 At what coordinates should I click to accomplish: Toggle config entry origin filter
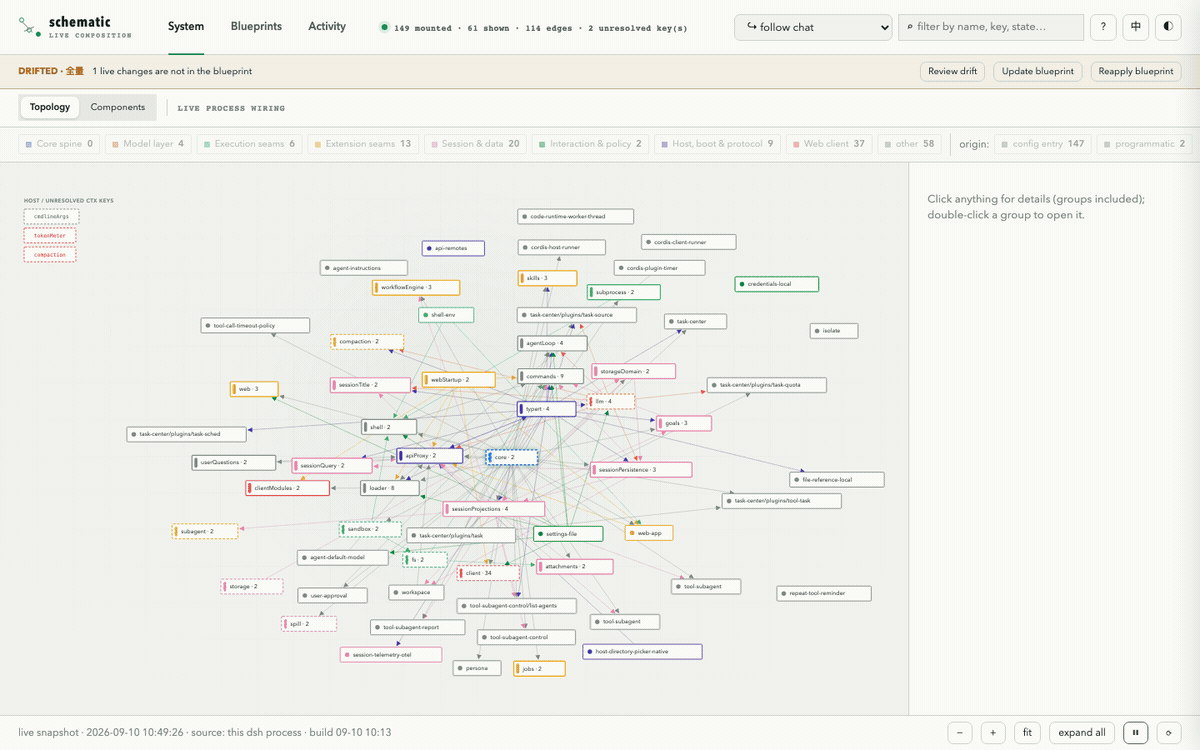1043,144
